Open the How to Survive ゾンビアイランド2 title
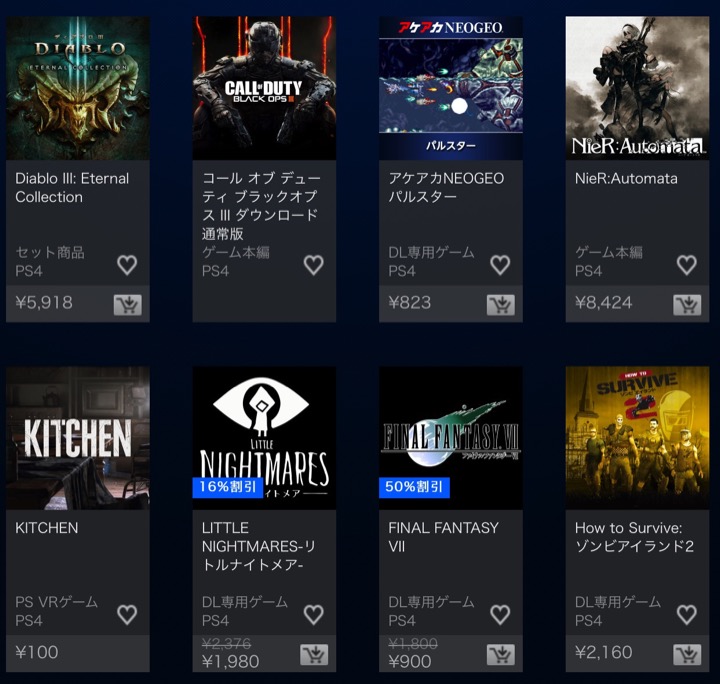 tap(634, 537)
